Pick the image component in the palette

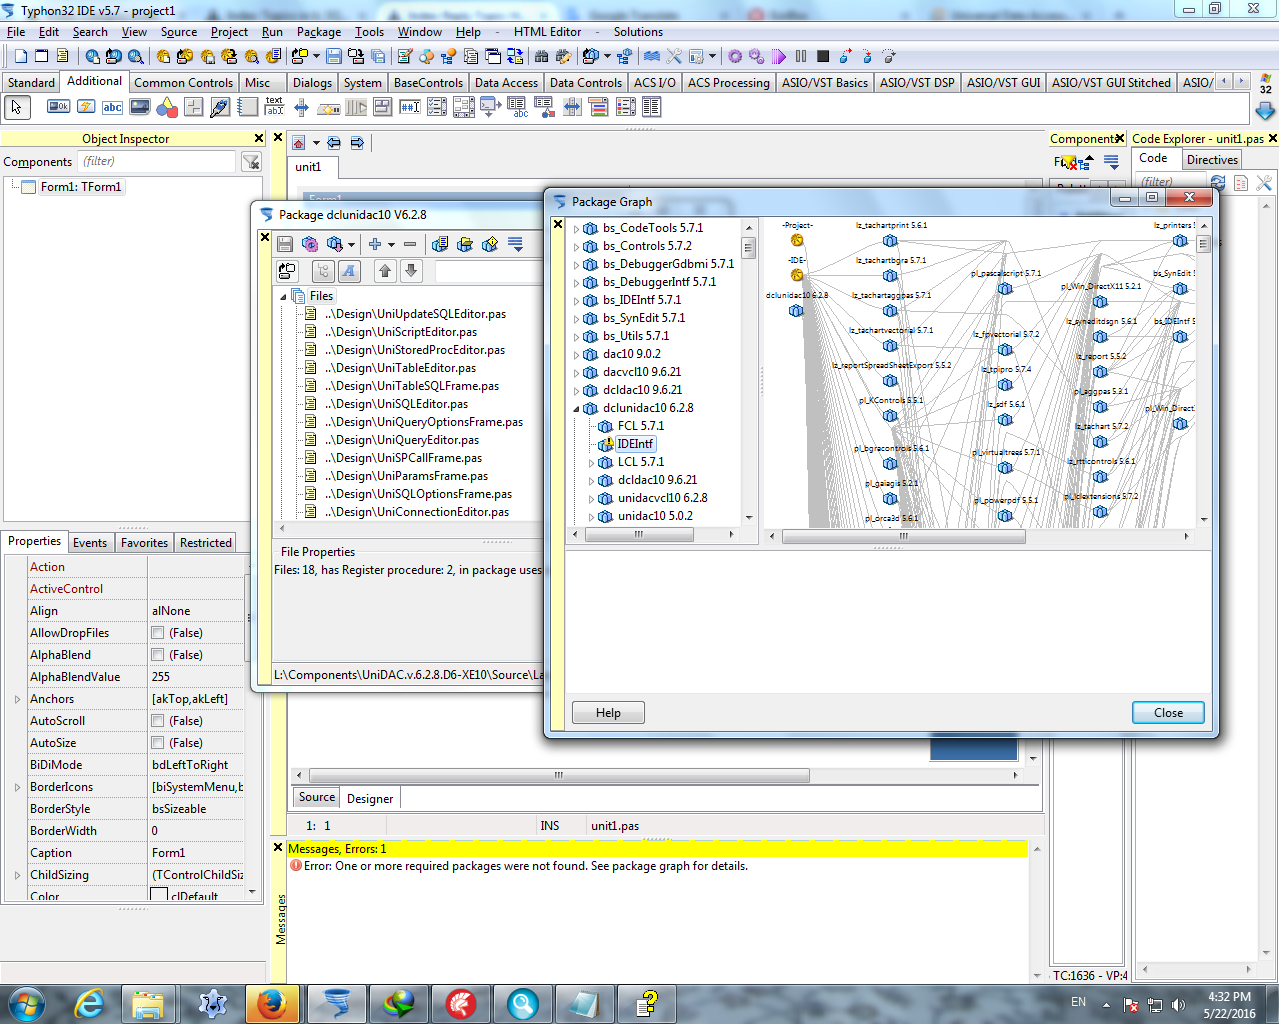[140, 107]
